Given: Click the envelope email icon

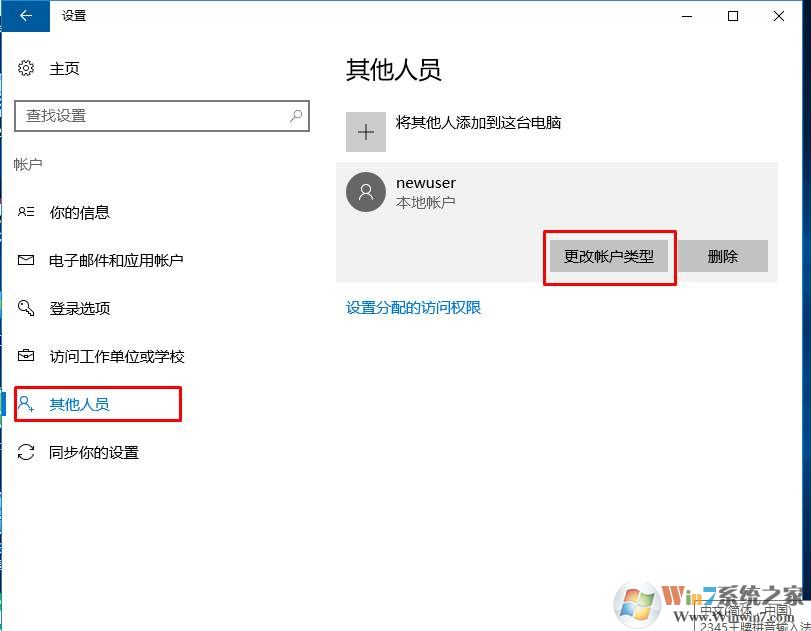Looking at the screenshot, I should [x=26, y=260].
